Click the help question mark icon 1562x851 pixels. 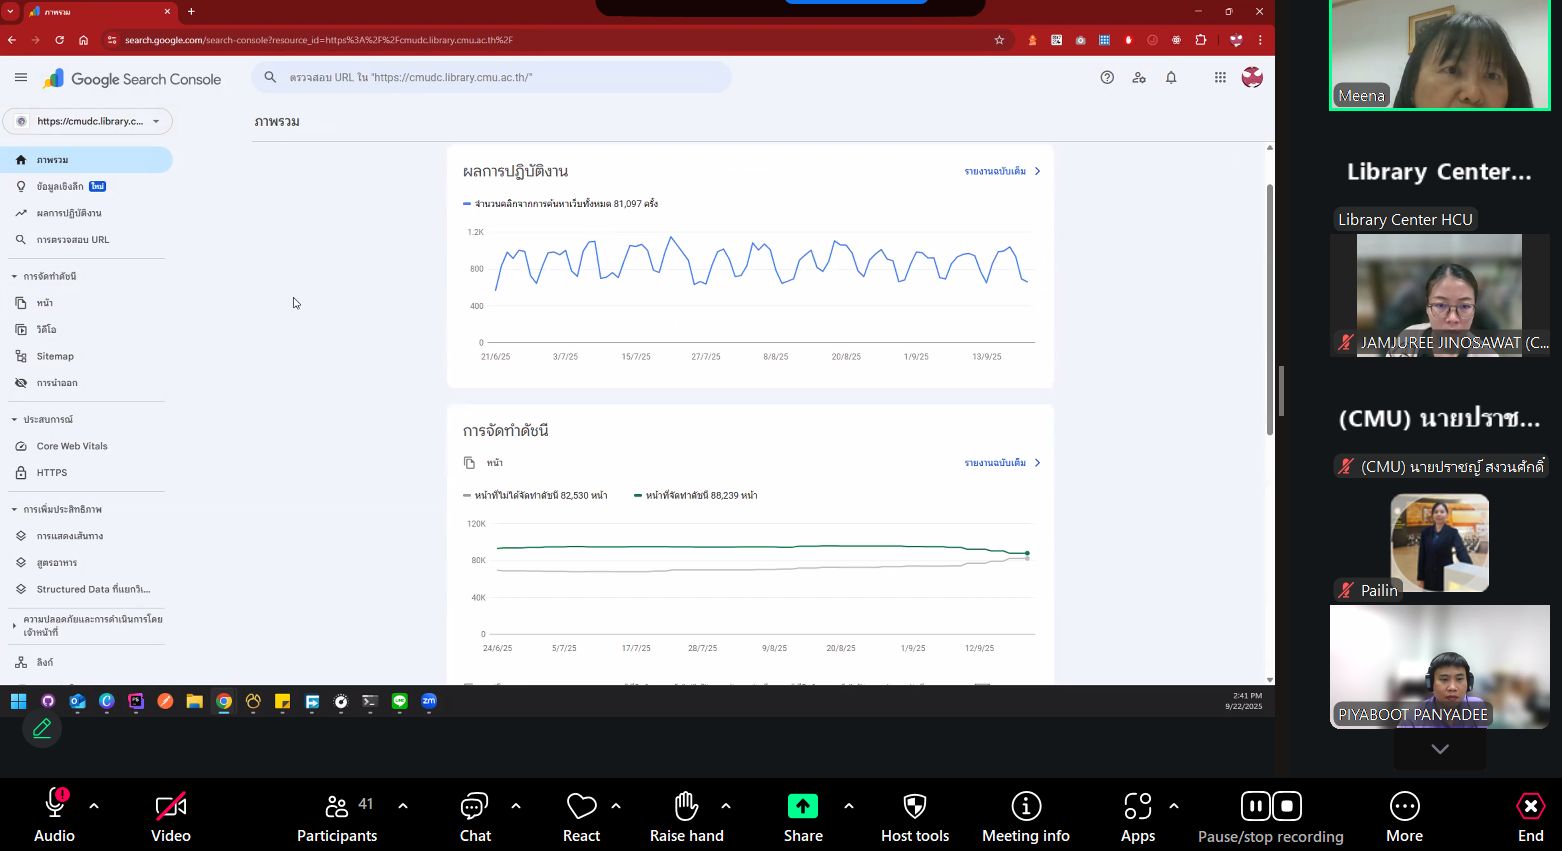(x=1107, y=78)
